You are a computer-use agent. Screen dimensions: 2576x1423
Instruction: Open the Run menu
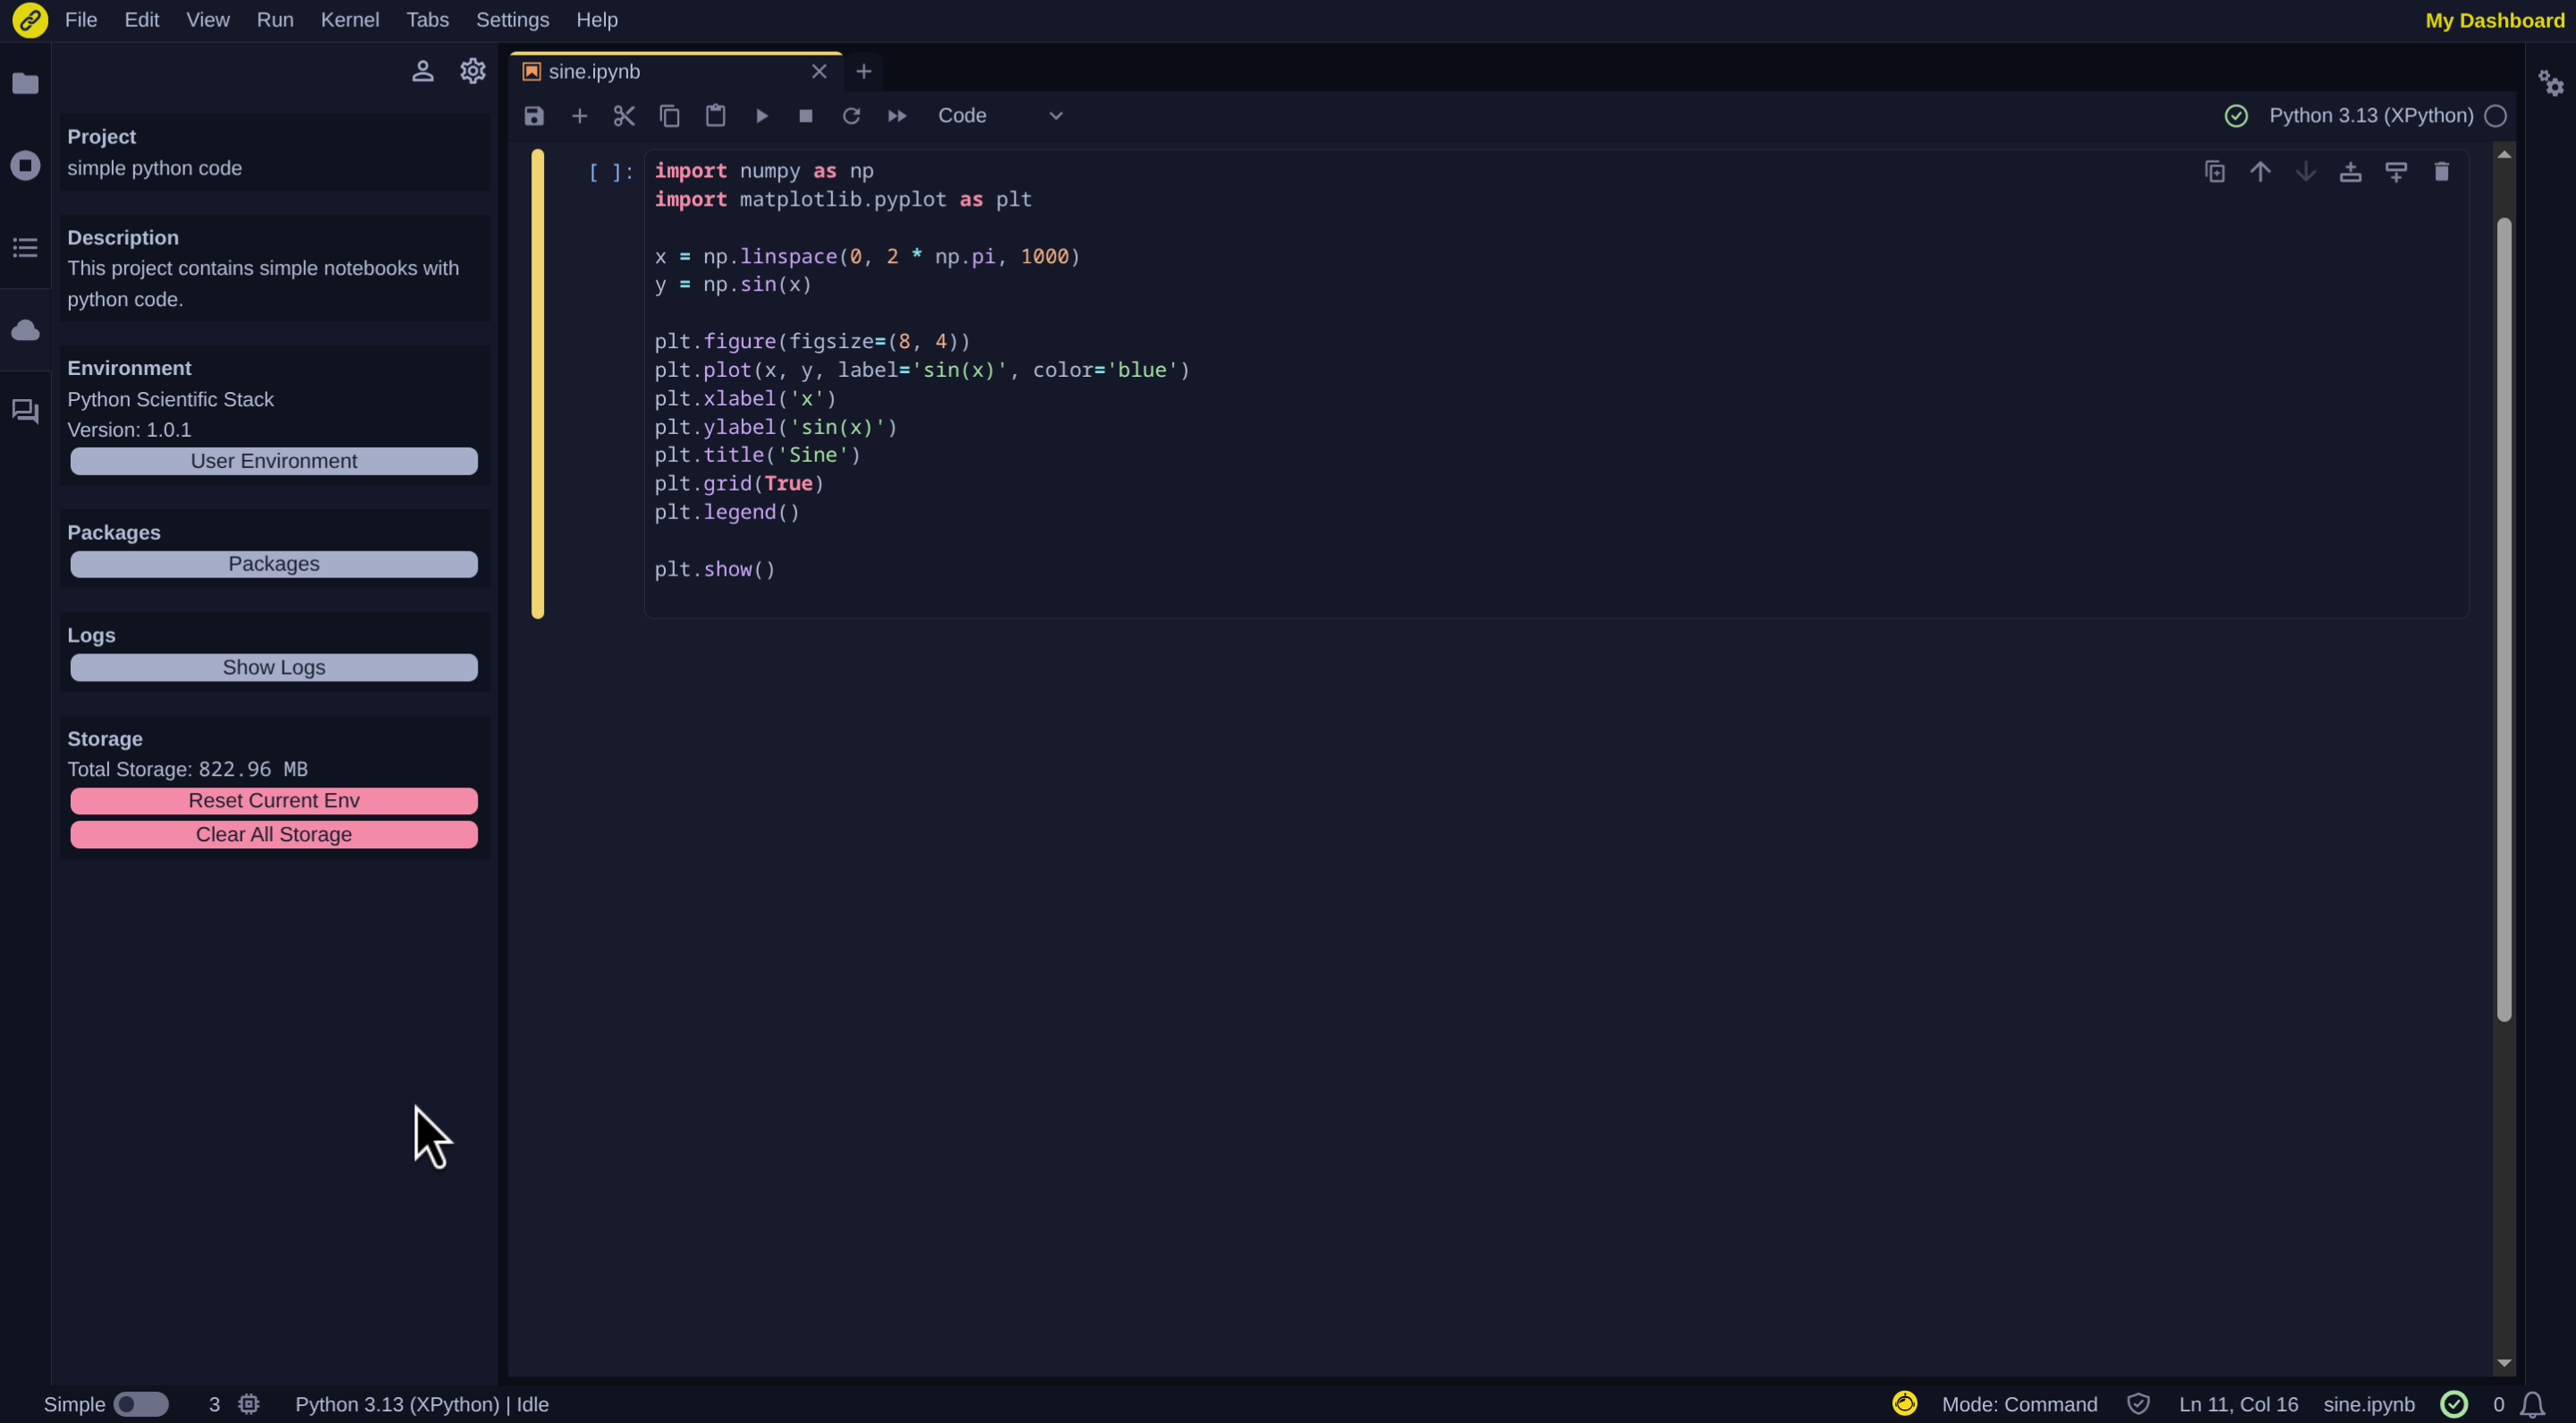tap(274, 19)
